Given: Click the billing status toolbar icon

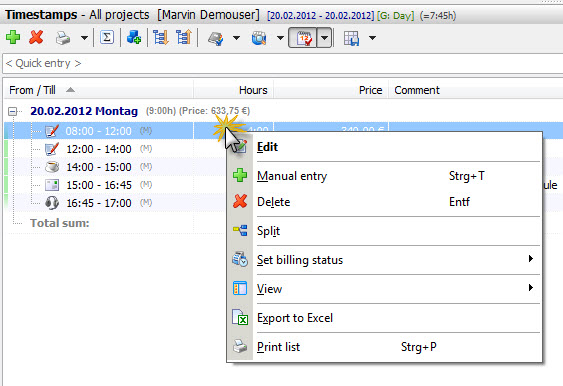Looking at the screenshot, I should [215, 38].
